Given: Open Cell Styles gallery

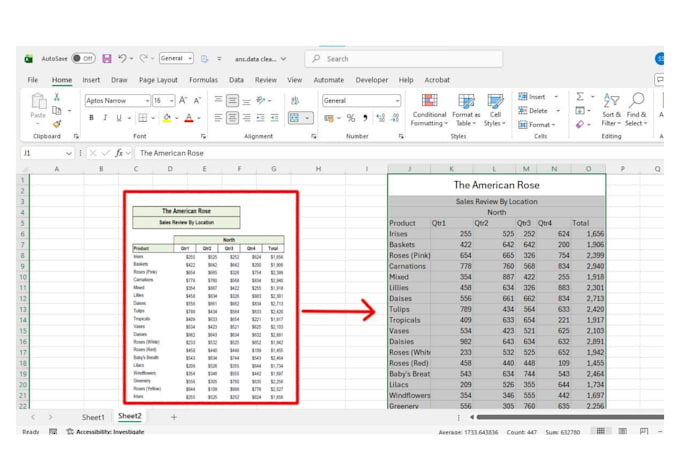Looking at the screenshot, I should 495,110.
